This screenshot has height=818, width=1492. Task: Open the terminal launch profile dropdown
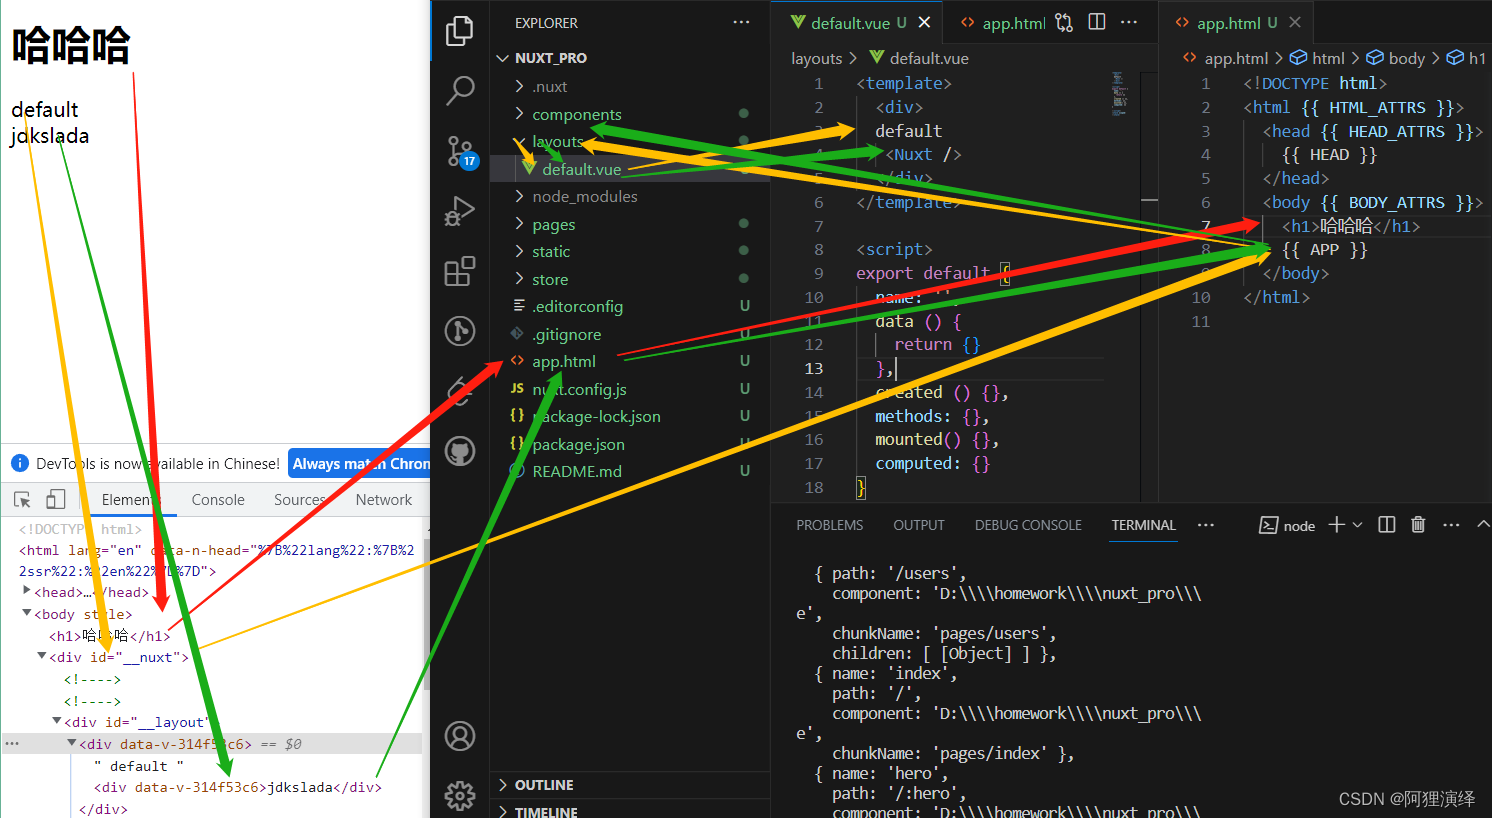[1357, 525]
